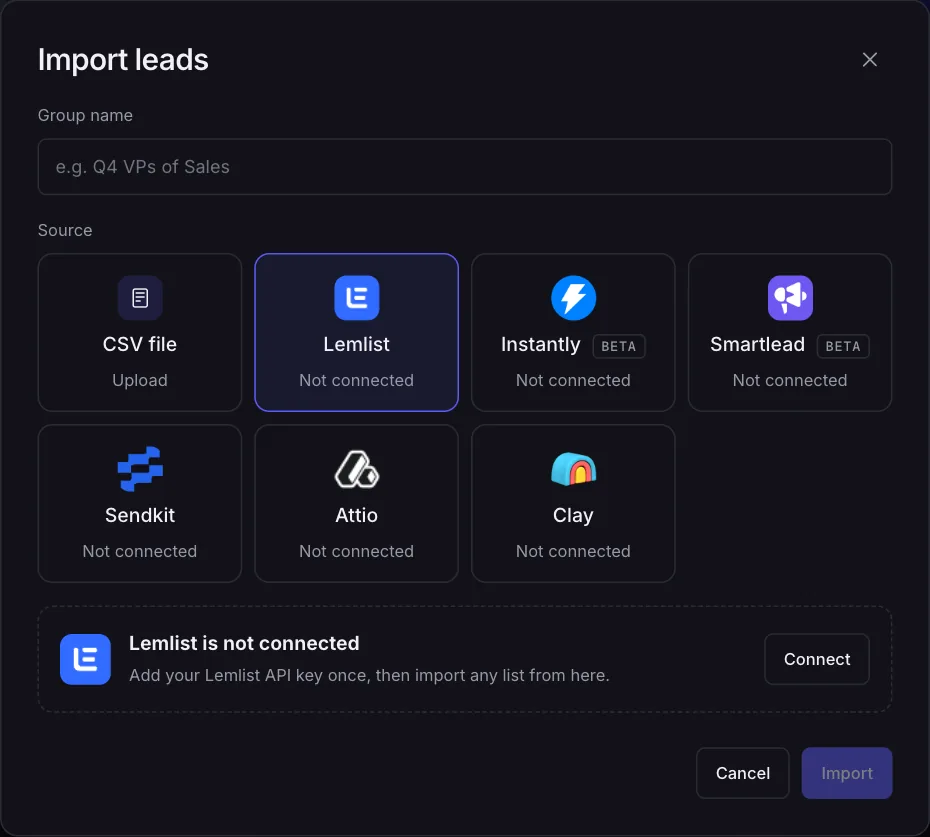
Task: Click "Not connected" under Clay
Action: [574, 551]
